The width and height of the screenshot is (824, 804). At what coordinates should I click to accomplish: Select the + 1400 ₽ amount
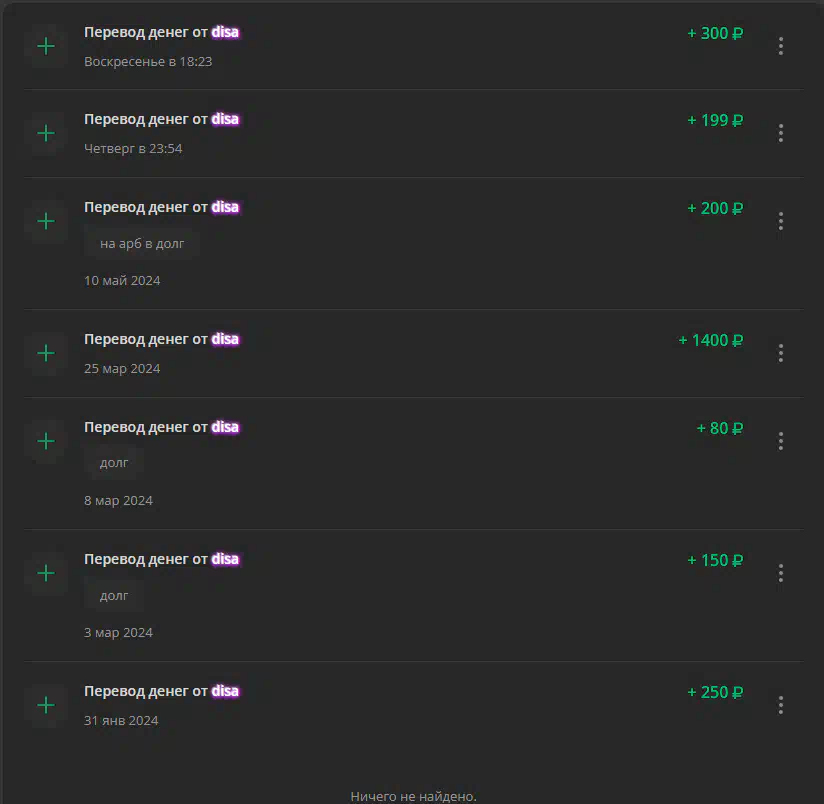pos(710,341)
